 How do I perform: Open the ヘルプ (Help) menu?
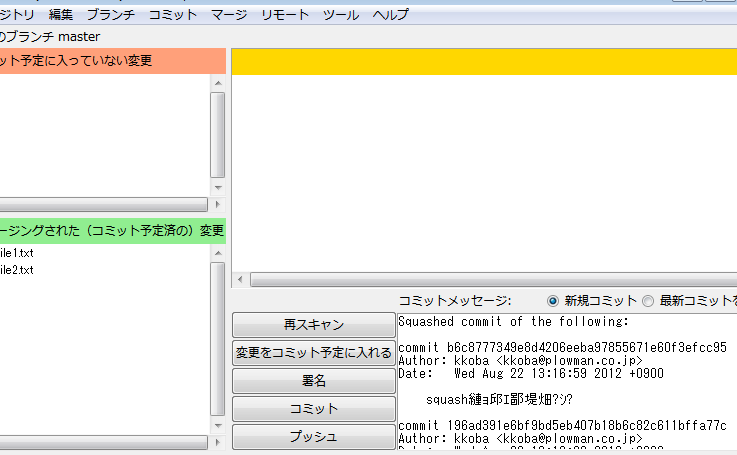[x=390, y=15]
